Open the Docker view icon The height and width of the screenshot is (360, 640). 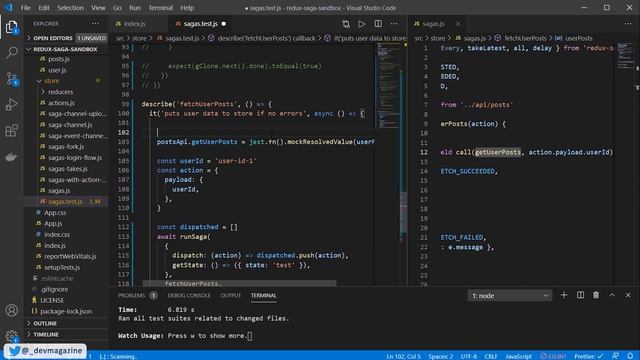click(x=11, y=157)
